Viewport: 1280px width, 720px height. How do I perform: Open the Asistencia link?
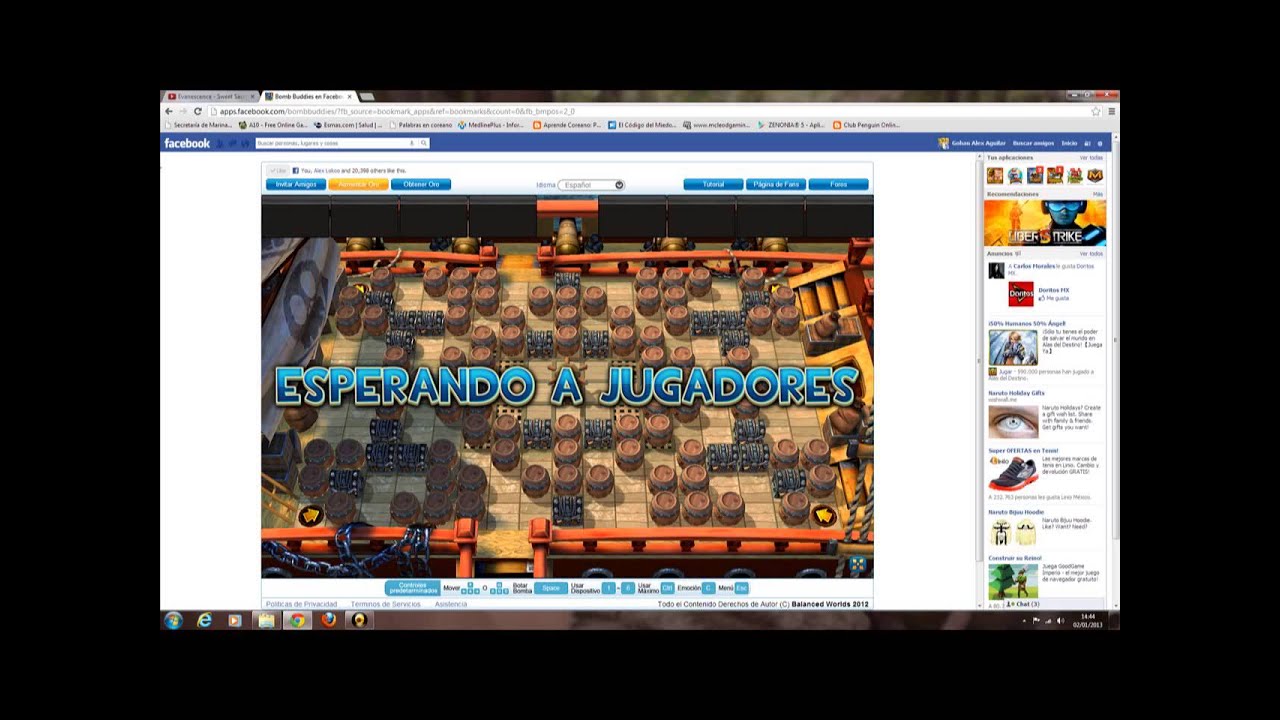pyautogui.click(x=451, y=604)
